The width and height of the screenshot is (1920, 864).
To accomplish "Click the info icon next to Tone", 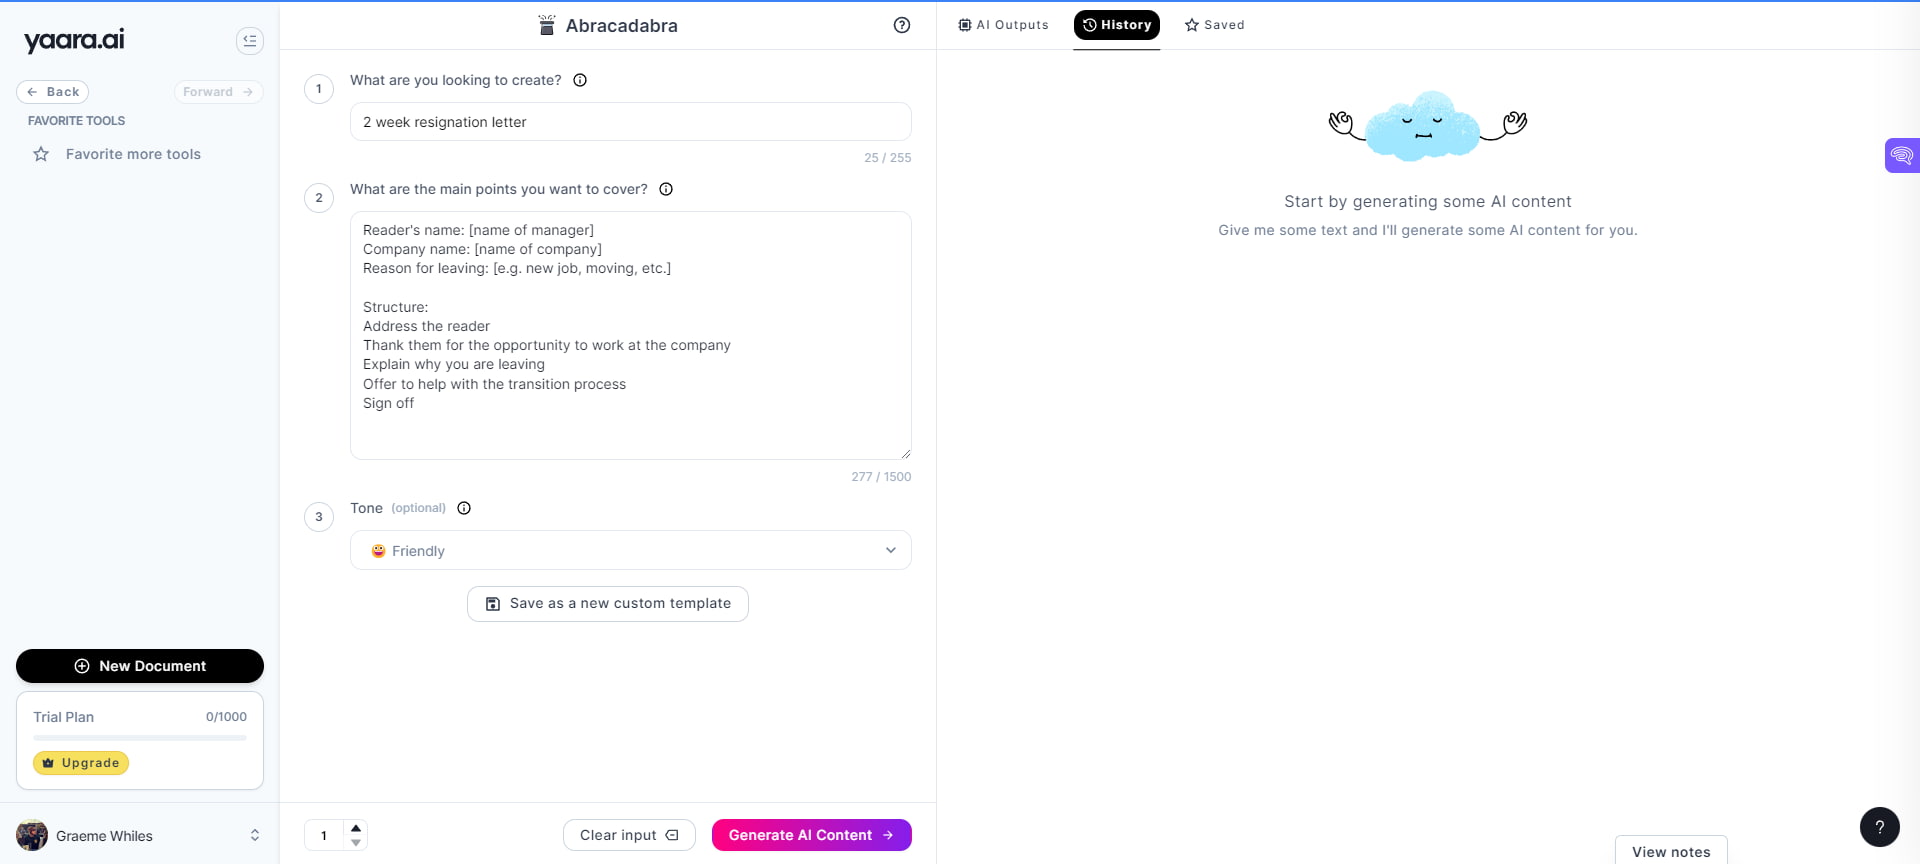I will coord(464,508).
